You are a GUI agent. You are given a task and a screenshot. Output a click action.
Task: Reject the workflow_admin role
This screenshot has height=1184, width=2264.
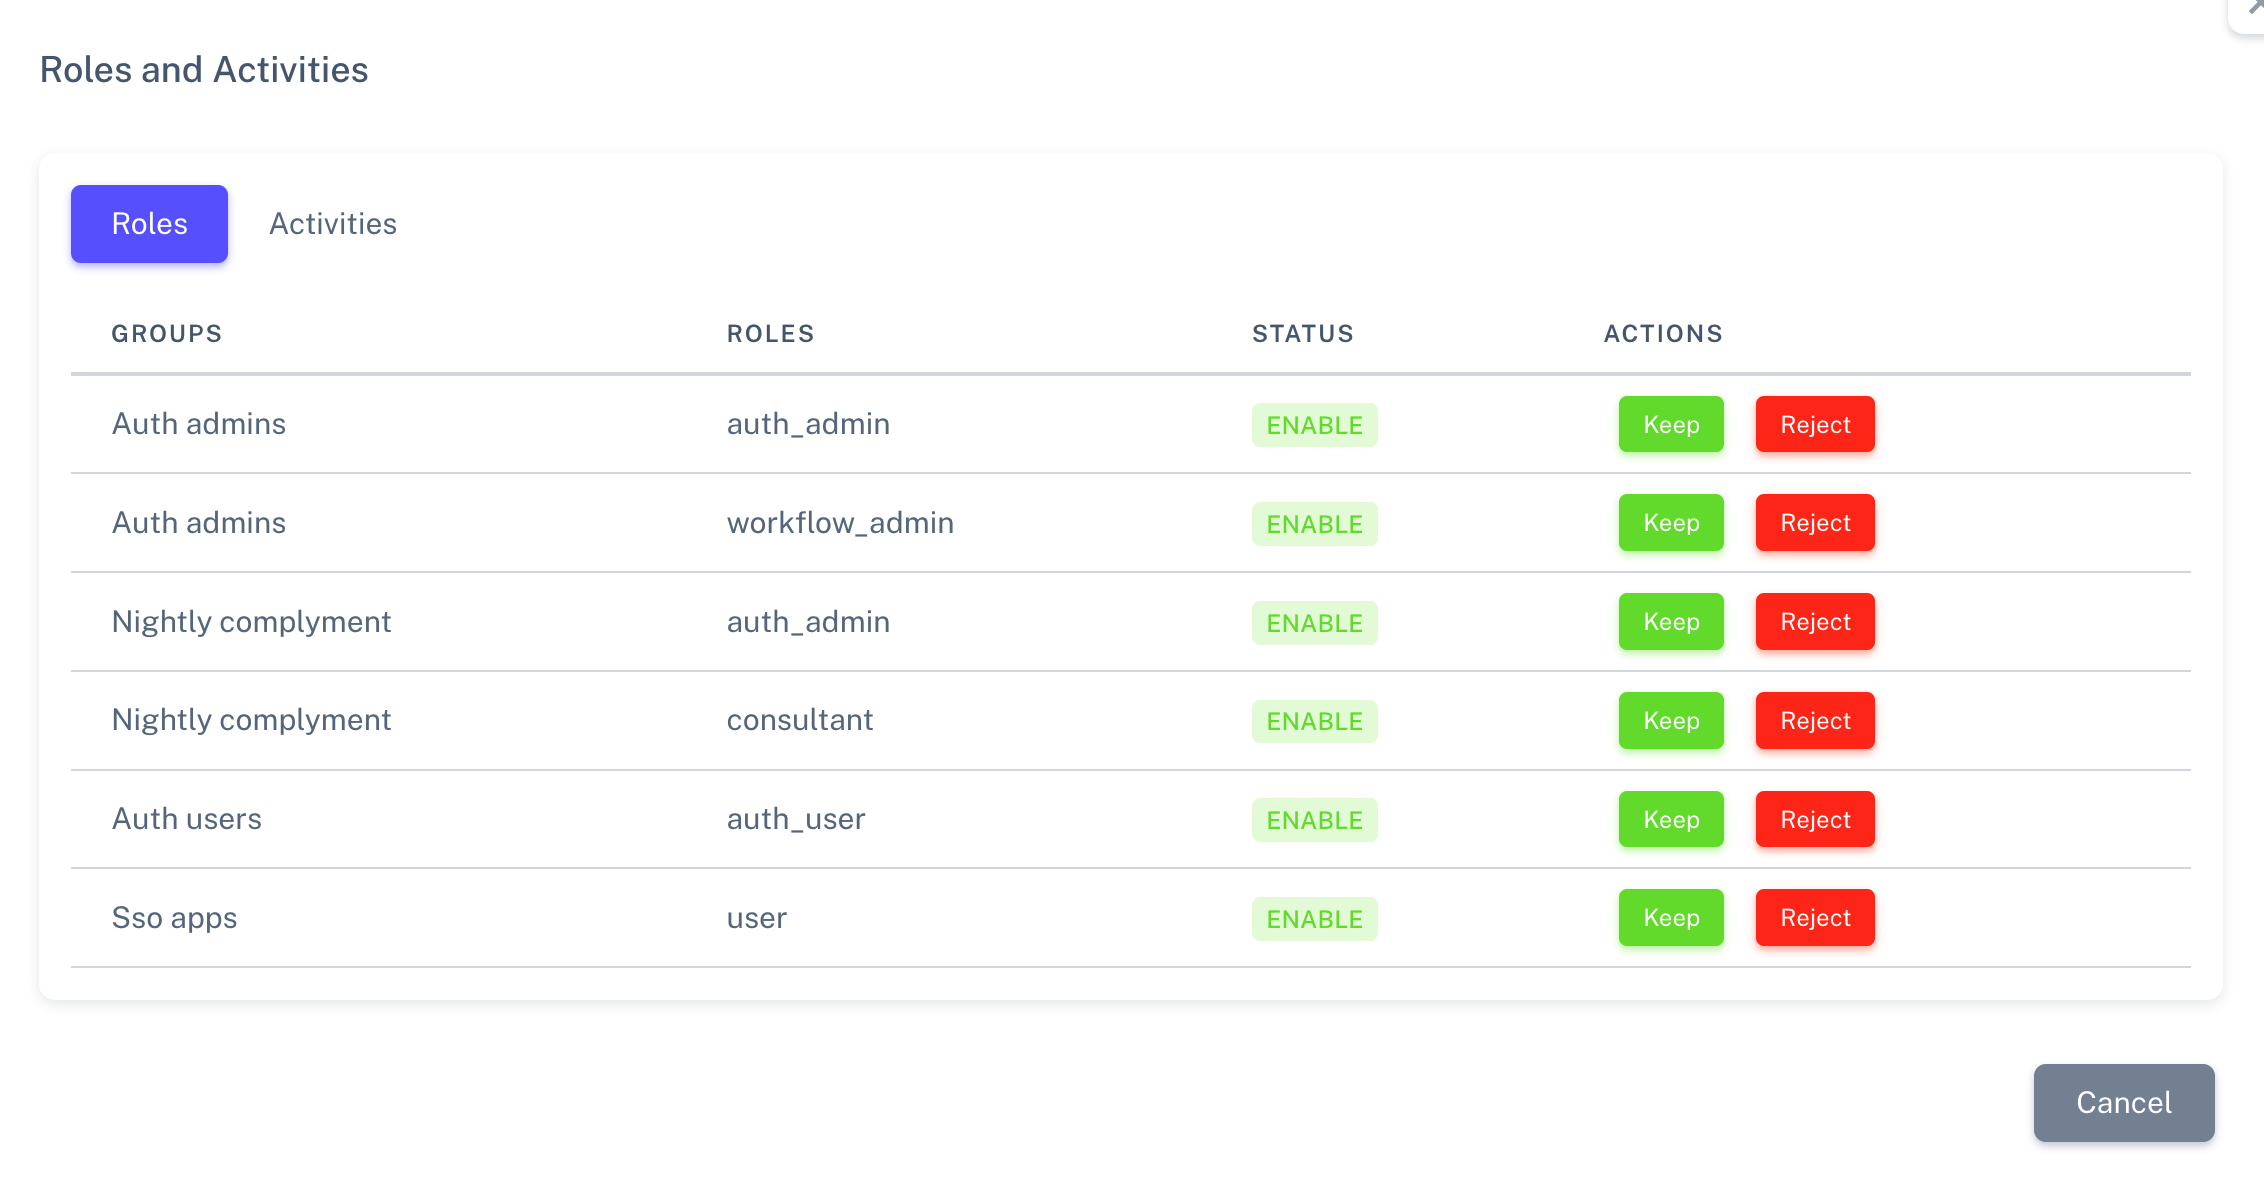(1815, 523)
